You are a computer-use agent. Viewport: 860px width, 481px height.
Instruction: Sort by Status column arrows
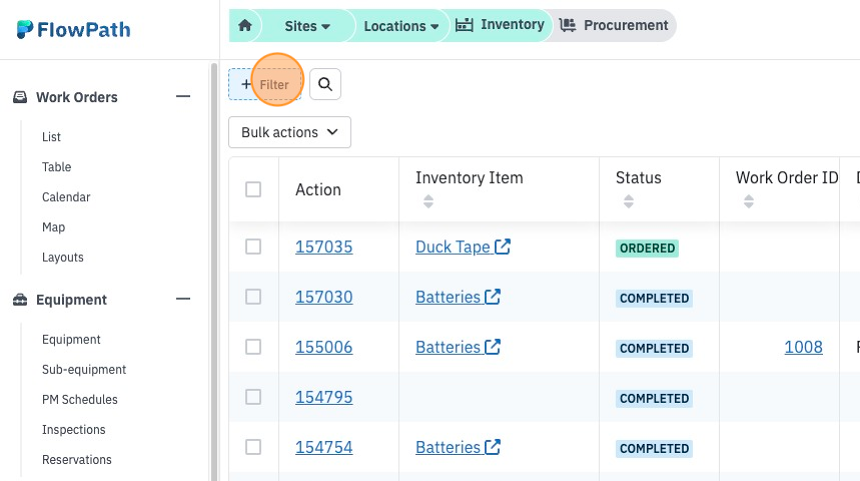pyautogui.click(x=629, y=201)
